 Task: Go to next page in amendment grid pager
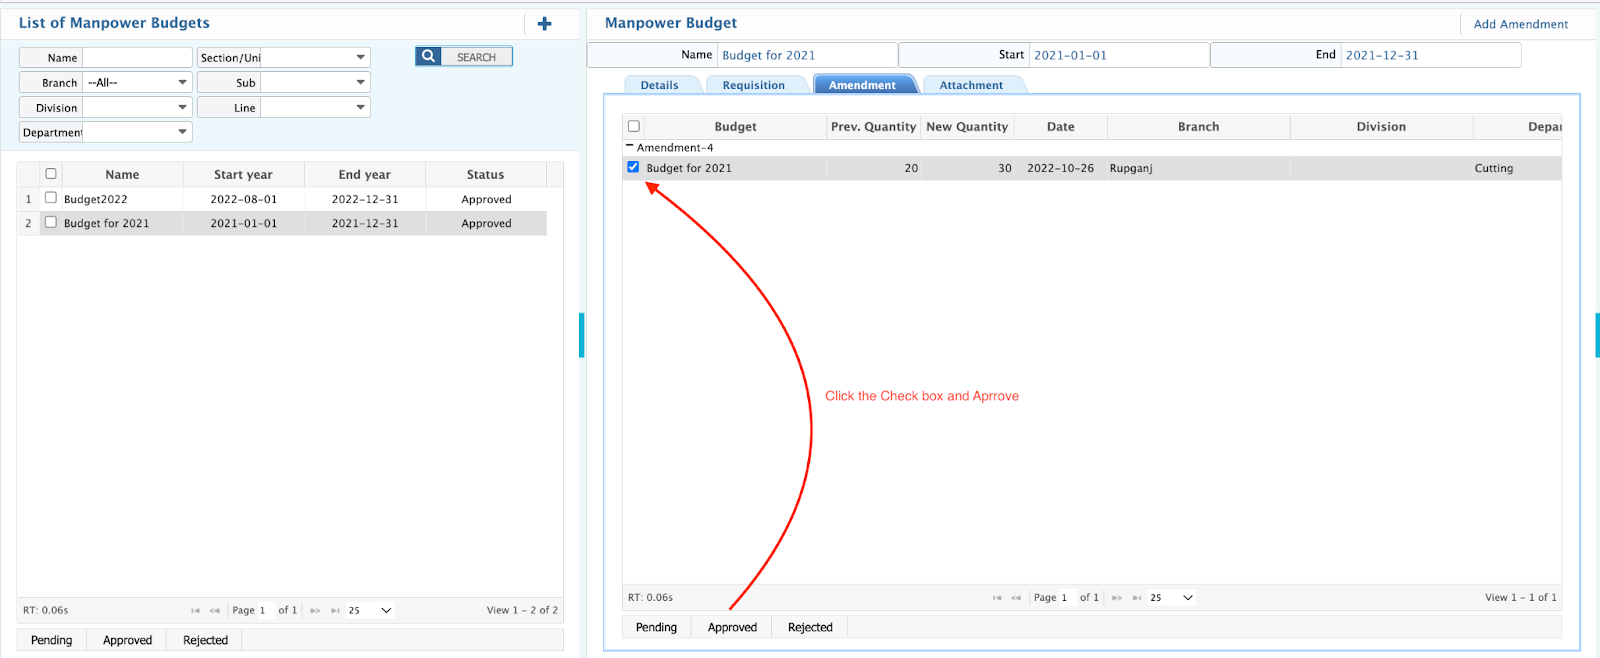point(1117,598)
